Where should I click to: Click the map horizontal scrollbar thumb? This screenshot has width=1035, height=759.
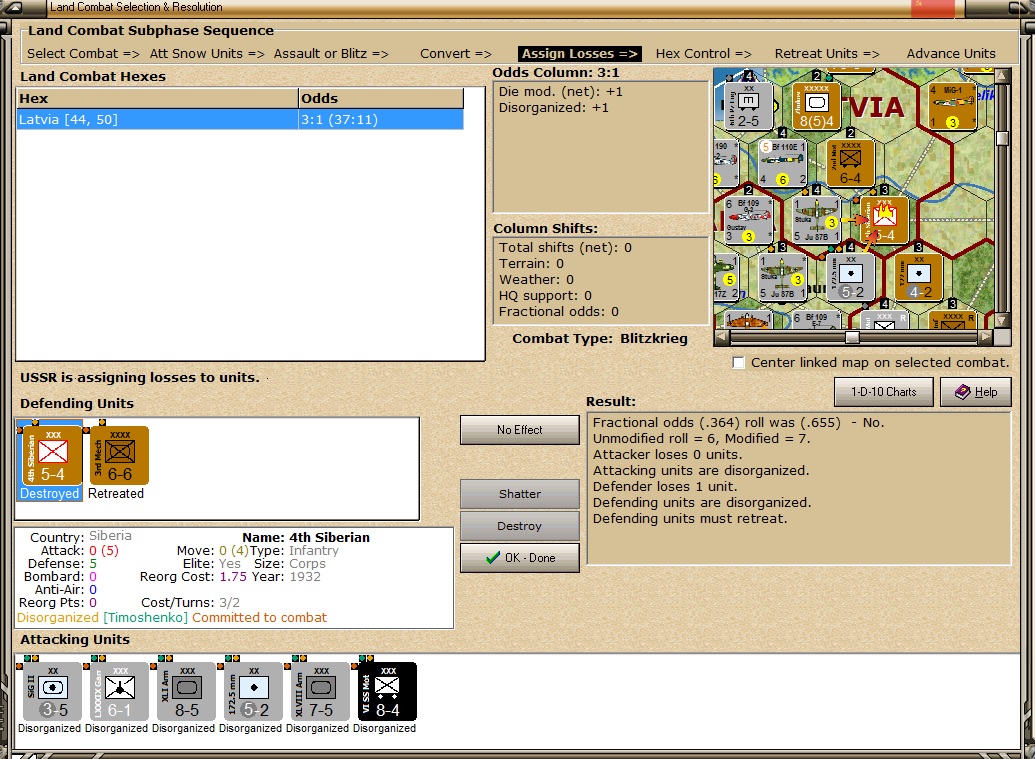point(852,337)
